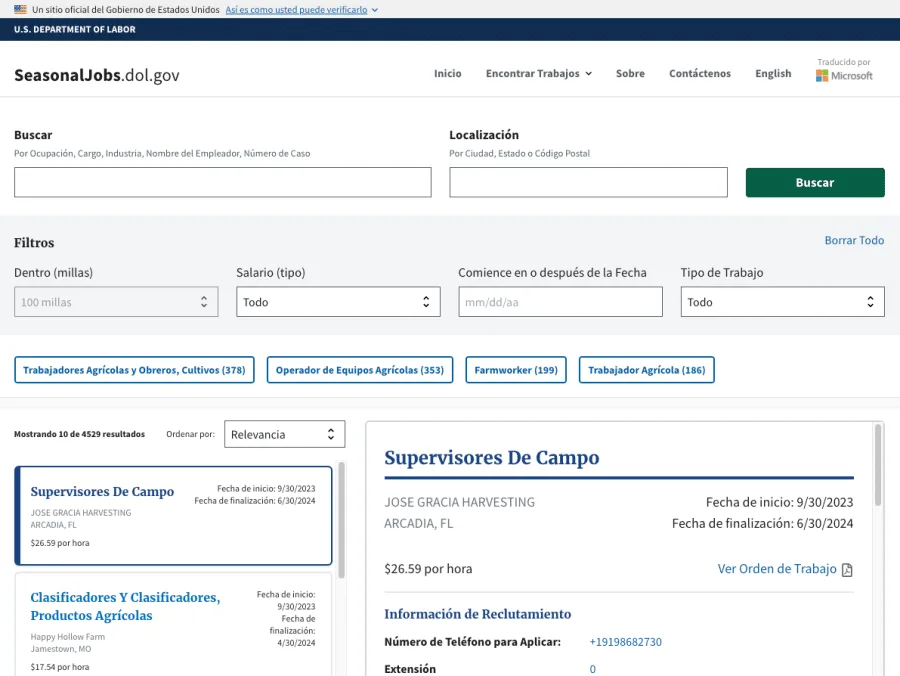Open Dentro (millas) dropdown

116,302
